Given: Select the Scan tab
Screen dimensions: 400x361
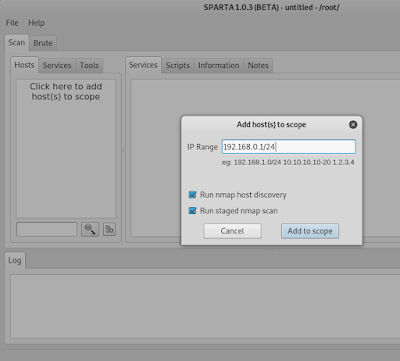Looking at the screenshot, I should point(17,43).
